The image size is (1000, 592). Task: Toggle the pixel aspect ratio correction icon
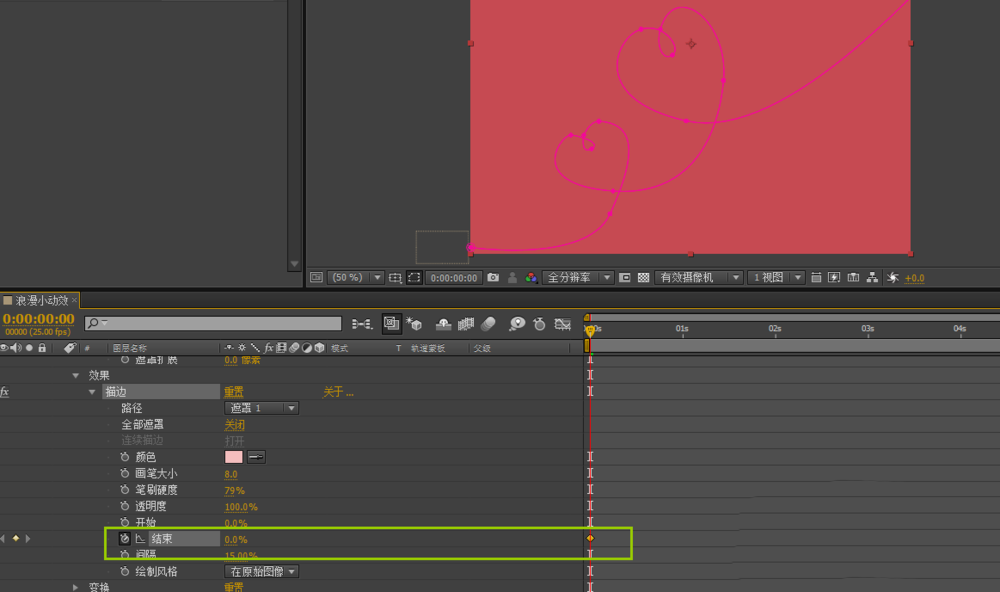[x=816, y=278]
